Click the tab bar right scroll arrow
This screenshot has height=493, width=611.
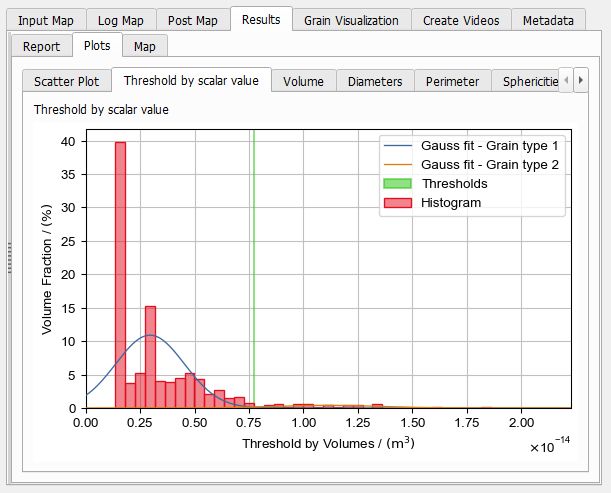581,80
